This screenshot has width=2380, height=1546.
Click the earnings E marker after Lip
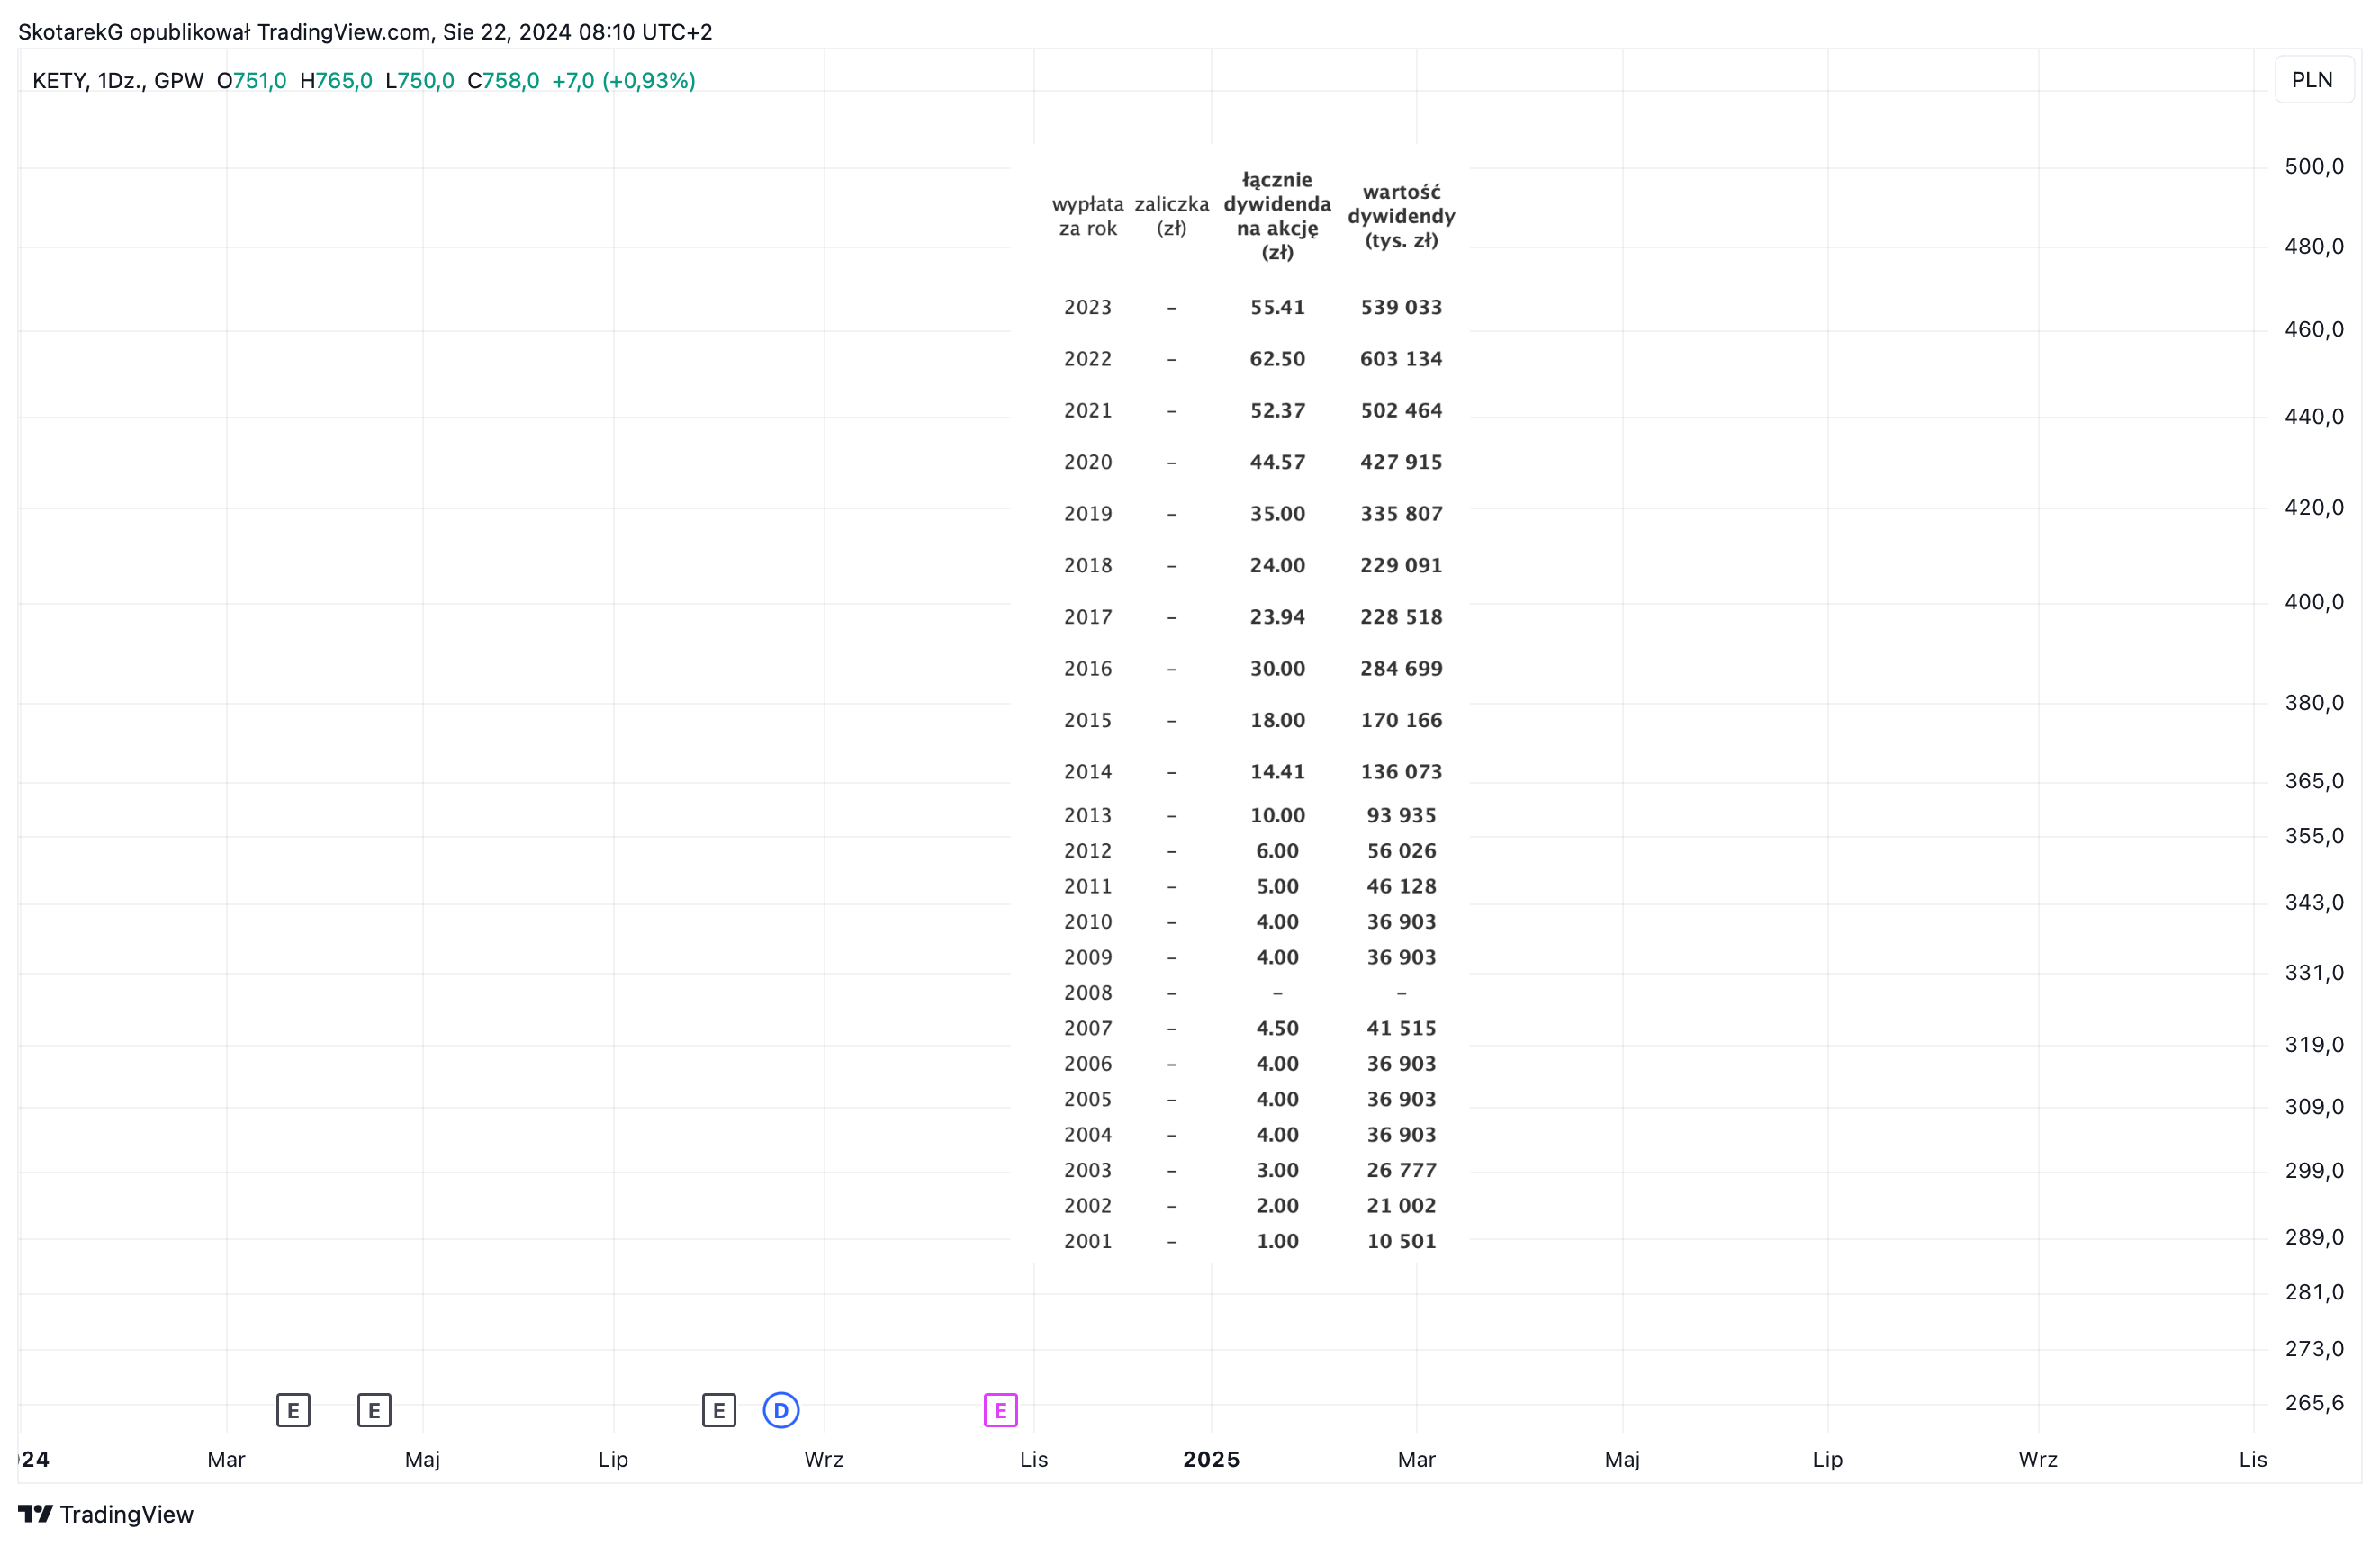point(719,1410)
